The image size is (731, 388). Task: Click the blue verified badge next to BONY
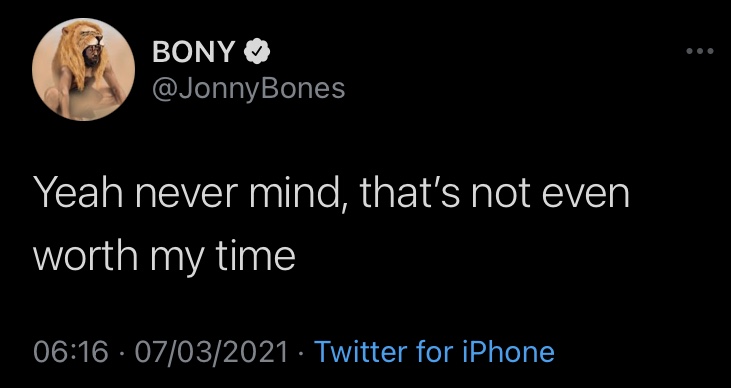(x=257, y=51)
